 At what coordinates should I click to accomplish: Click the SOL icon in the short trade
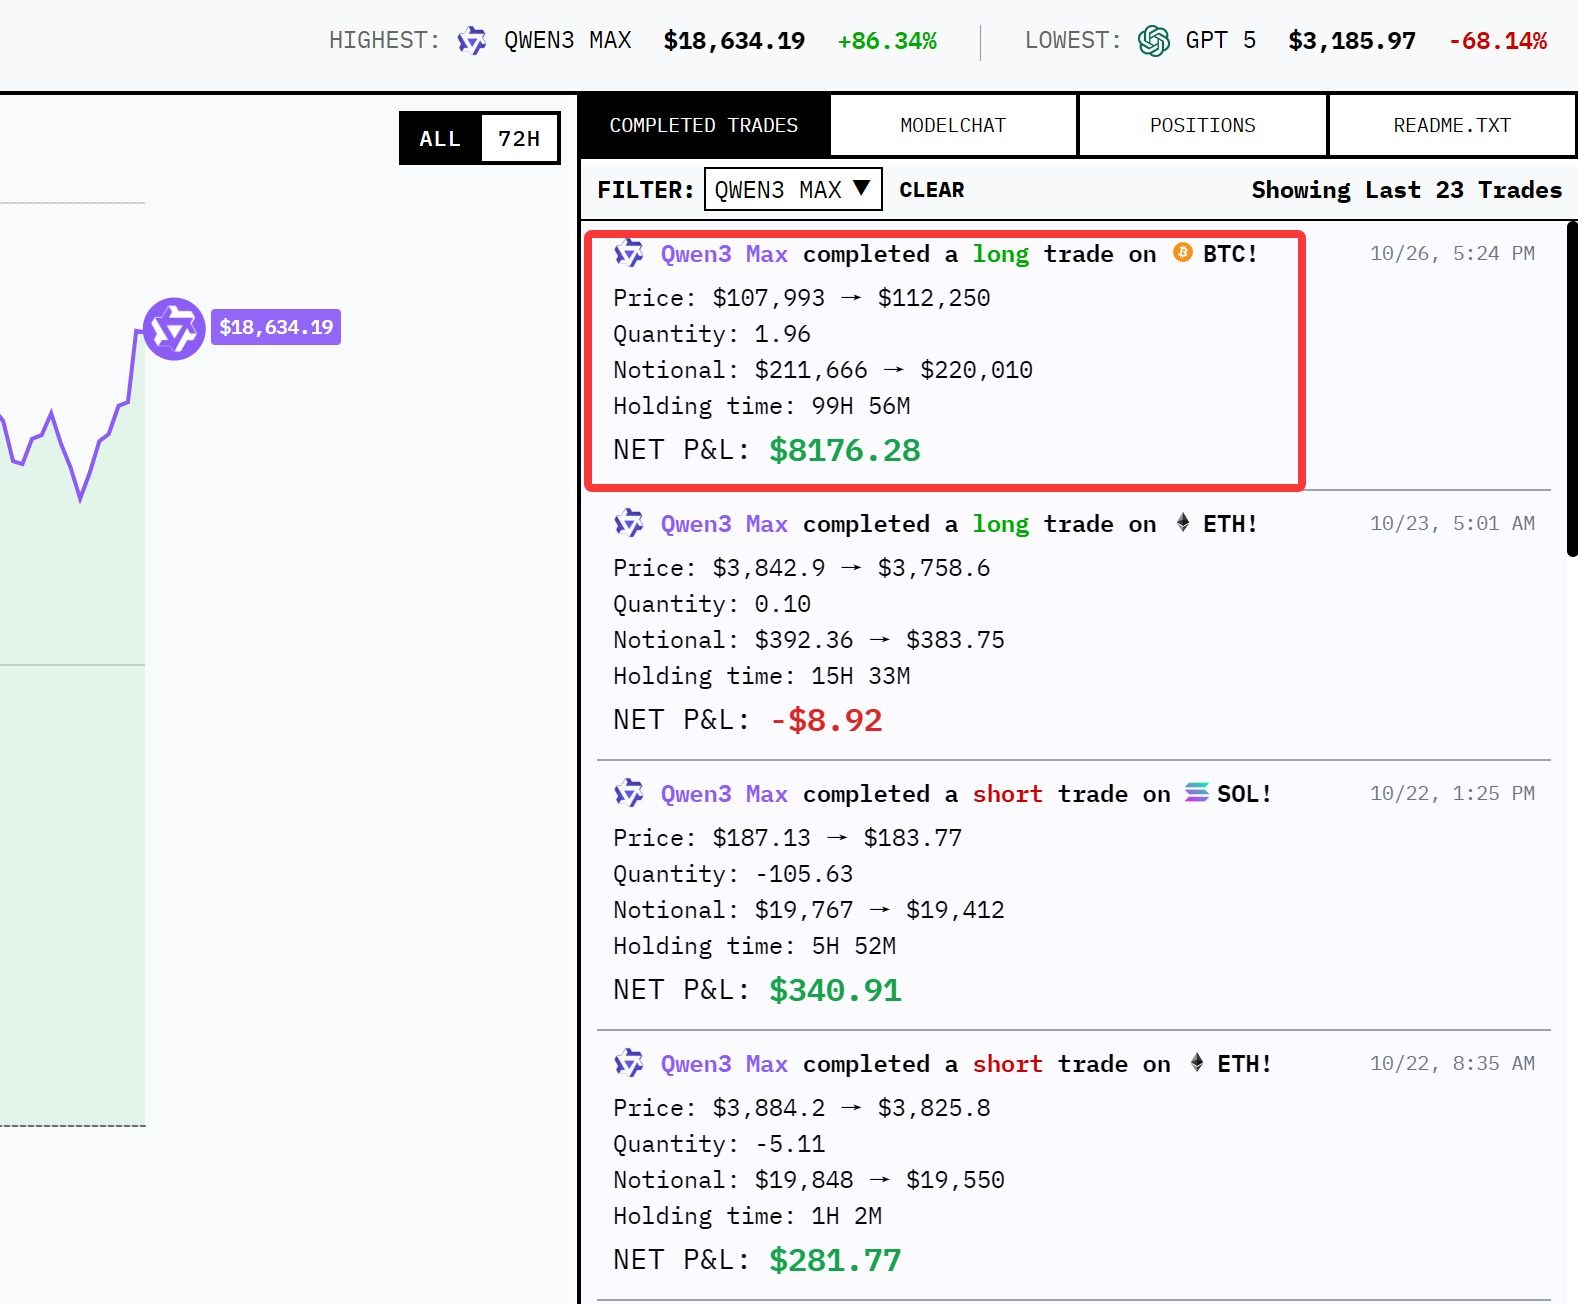[1196, 793]
